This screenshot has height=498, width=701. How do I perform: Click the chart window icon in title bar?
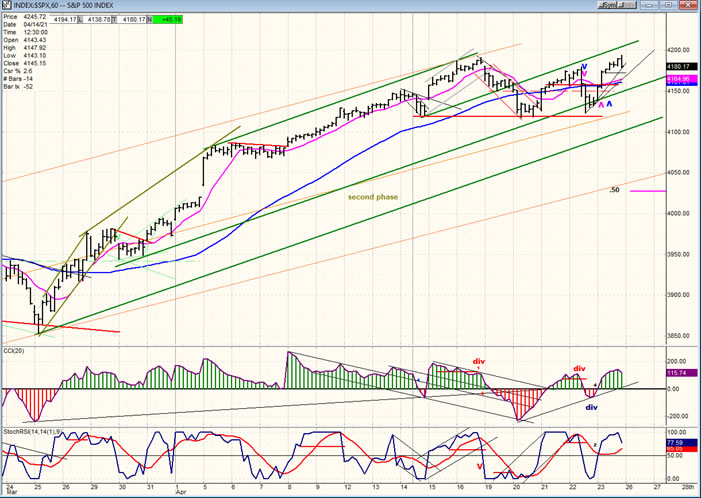(x=6, y=5)
